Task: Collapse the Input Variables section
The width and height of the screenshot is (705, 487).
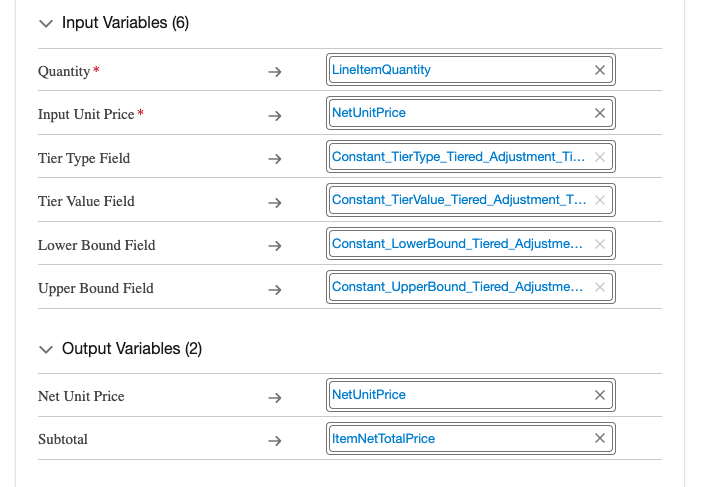Action: (45, 23)
